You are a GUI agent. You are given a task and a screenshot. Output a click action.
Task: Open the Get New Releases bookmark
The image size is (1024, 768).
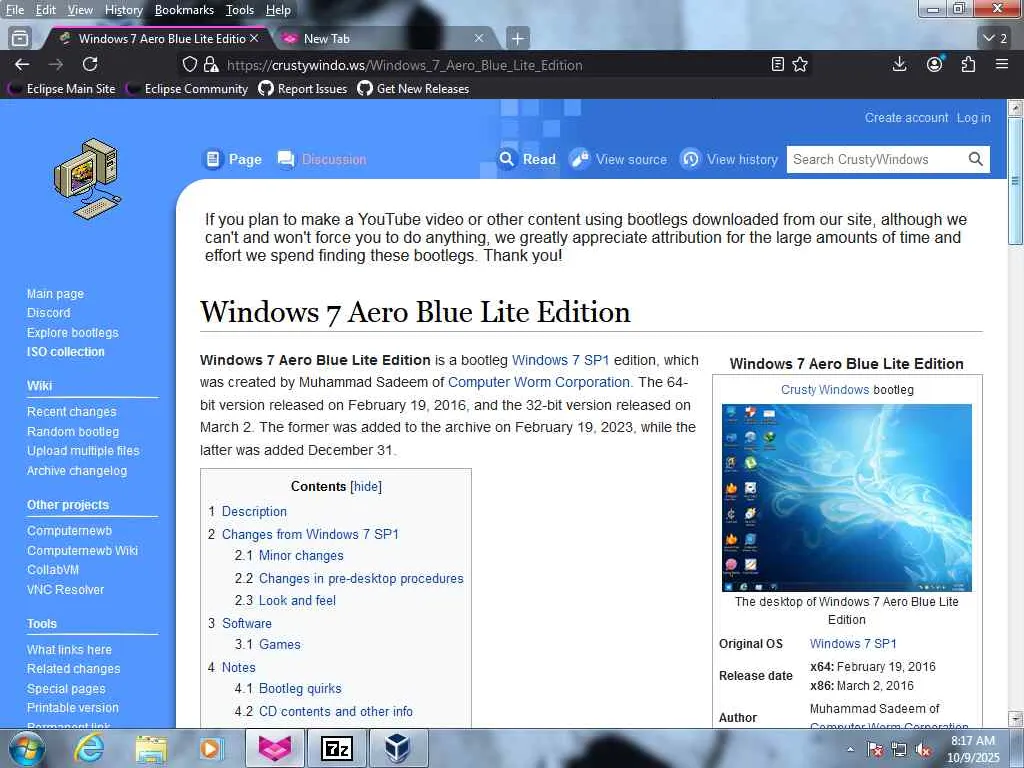point(413,89)
